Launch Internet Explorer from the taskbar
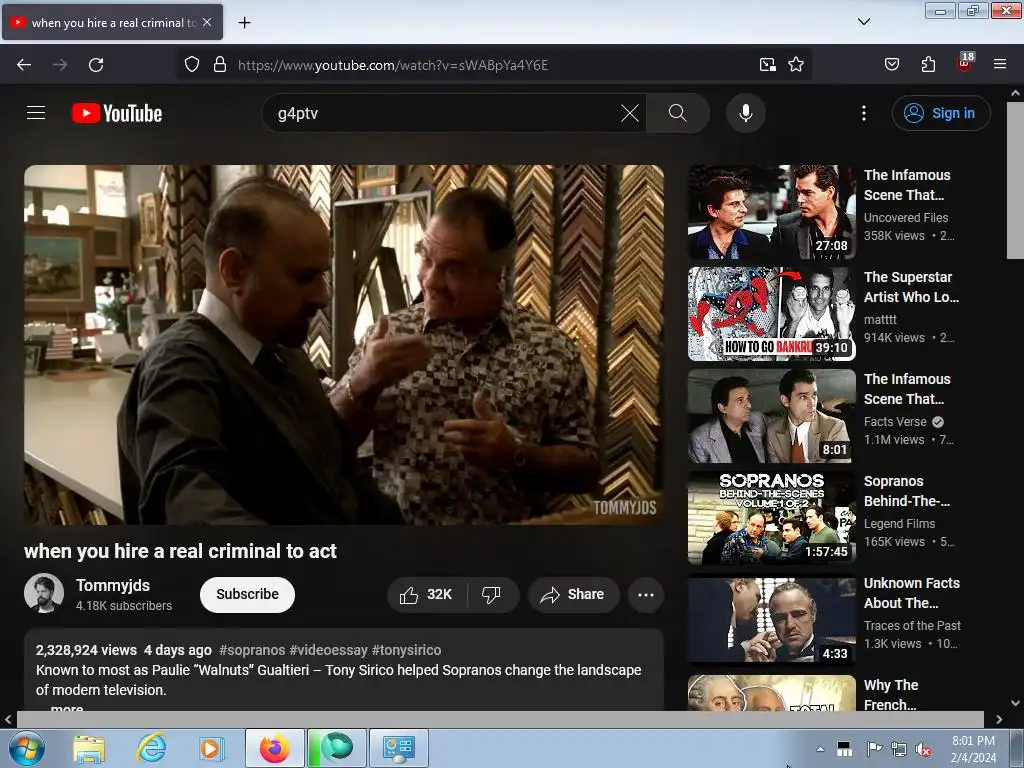 tap(151, 748)
